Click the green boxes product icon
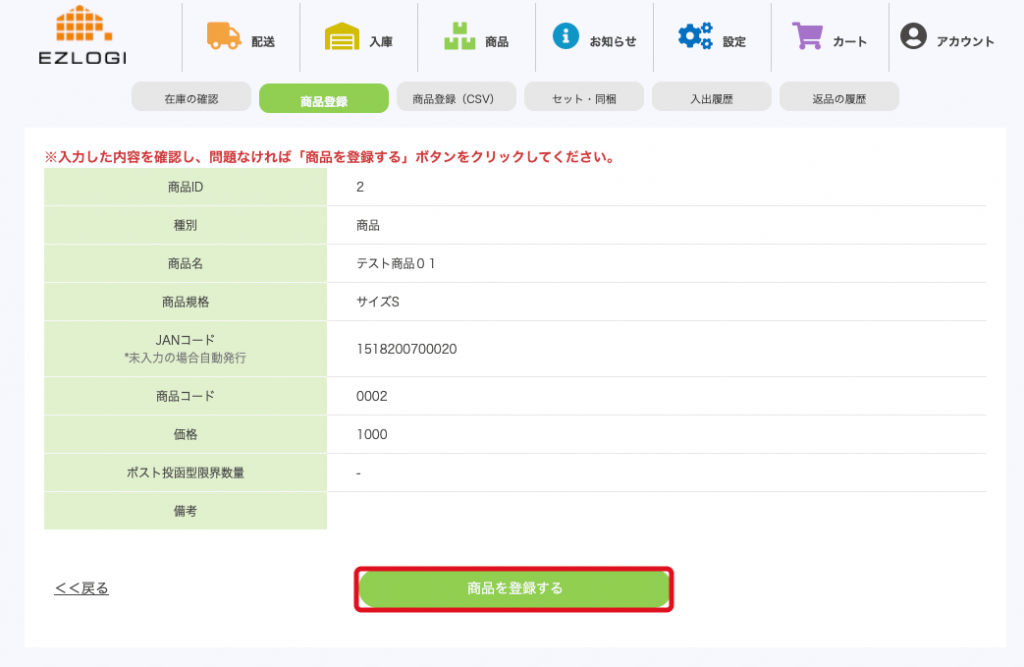This screenshot has width=1024, height=667. [x=459, y=37]
